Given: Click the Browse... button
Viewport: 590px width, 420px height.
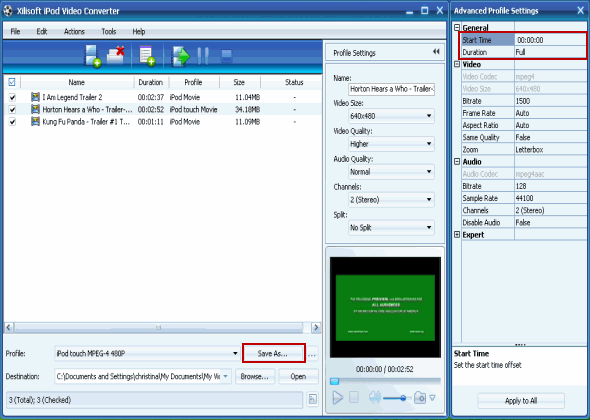Looking at the screenshot, I should (x=255, y=376).
